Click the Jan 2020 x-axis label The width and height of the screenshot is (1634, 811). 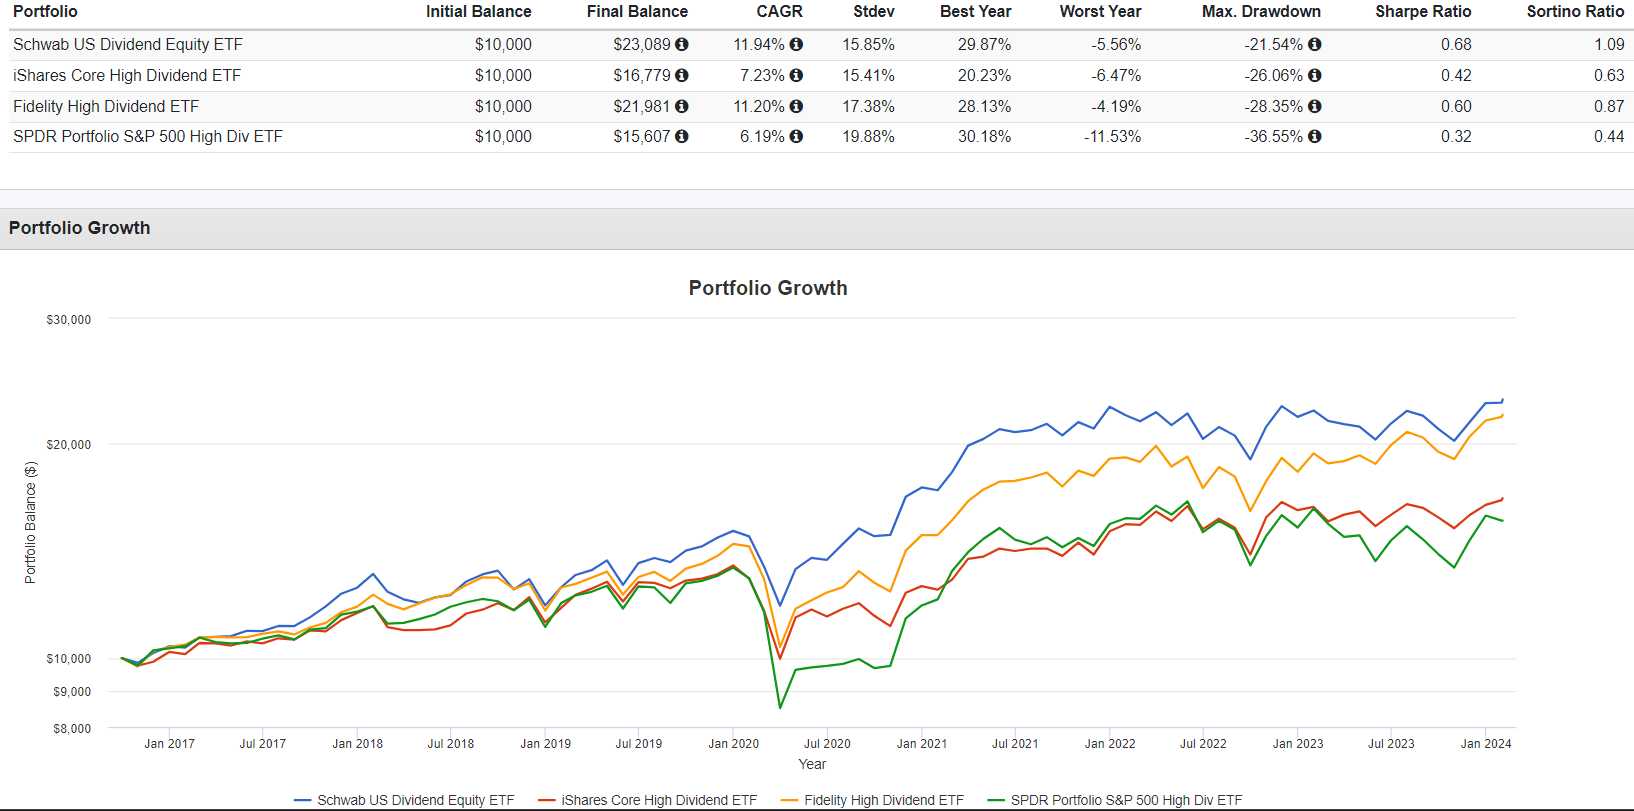tap(734, 744)
